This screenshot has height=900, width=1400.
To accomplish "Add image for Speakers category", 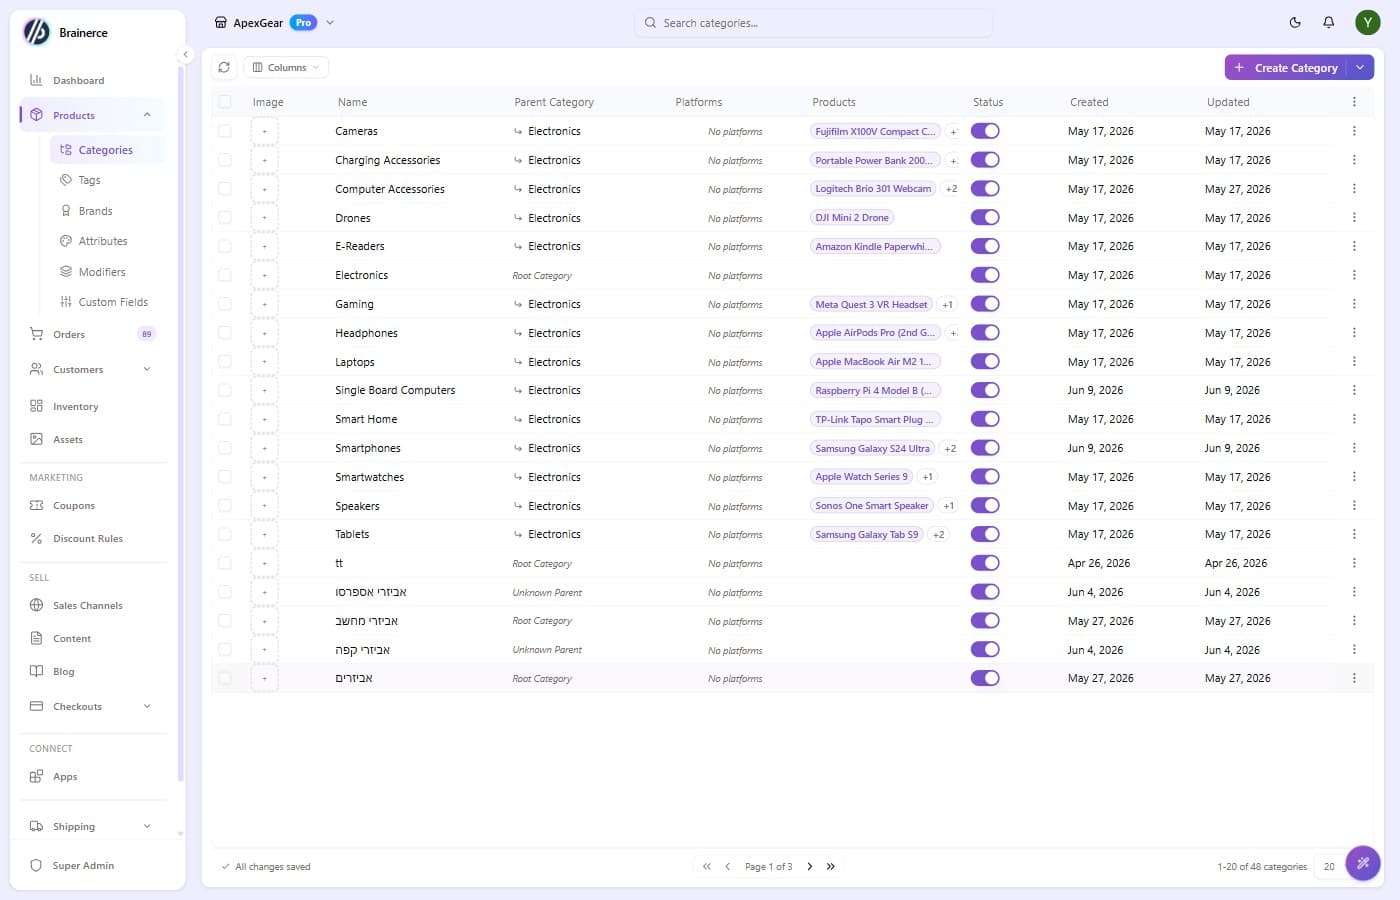I will (x=265, y=506).
